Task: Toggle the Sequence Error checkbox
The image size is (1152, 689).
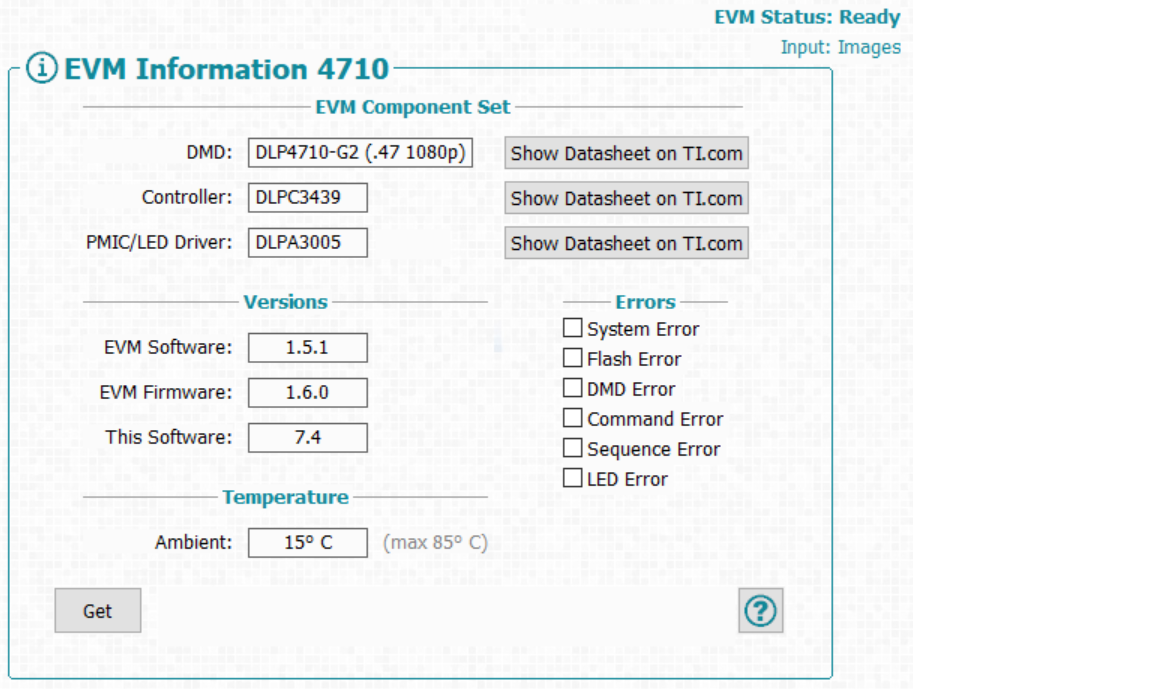Action: [572, 448]
